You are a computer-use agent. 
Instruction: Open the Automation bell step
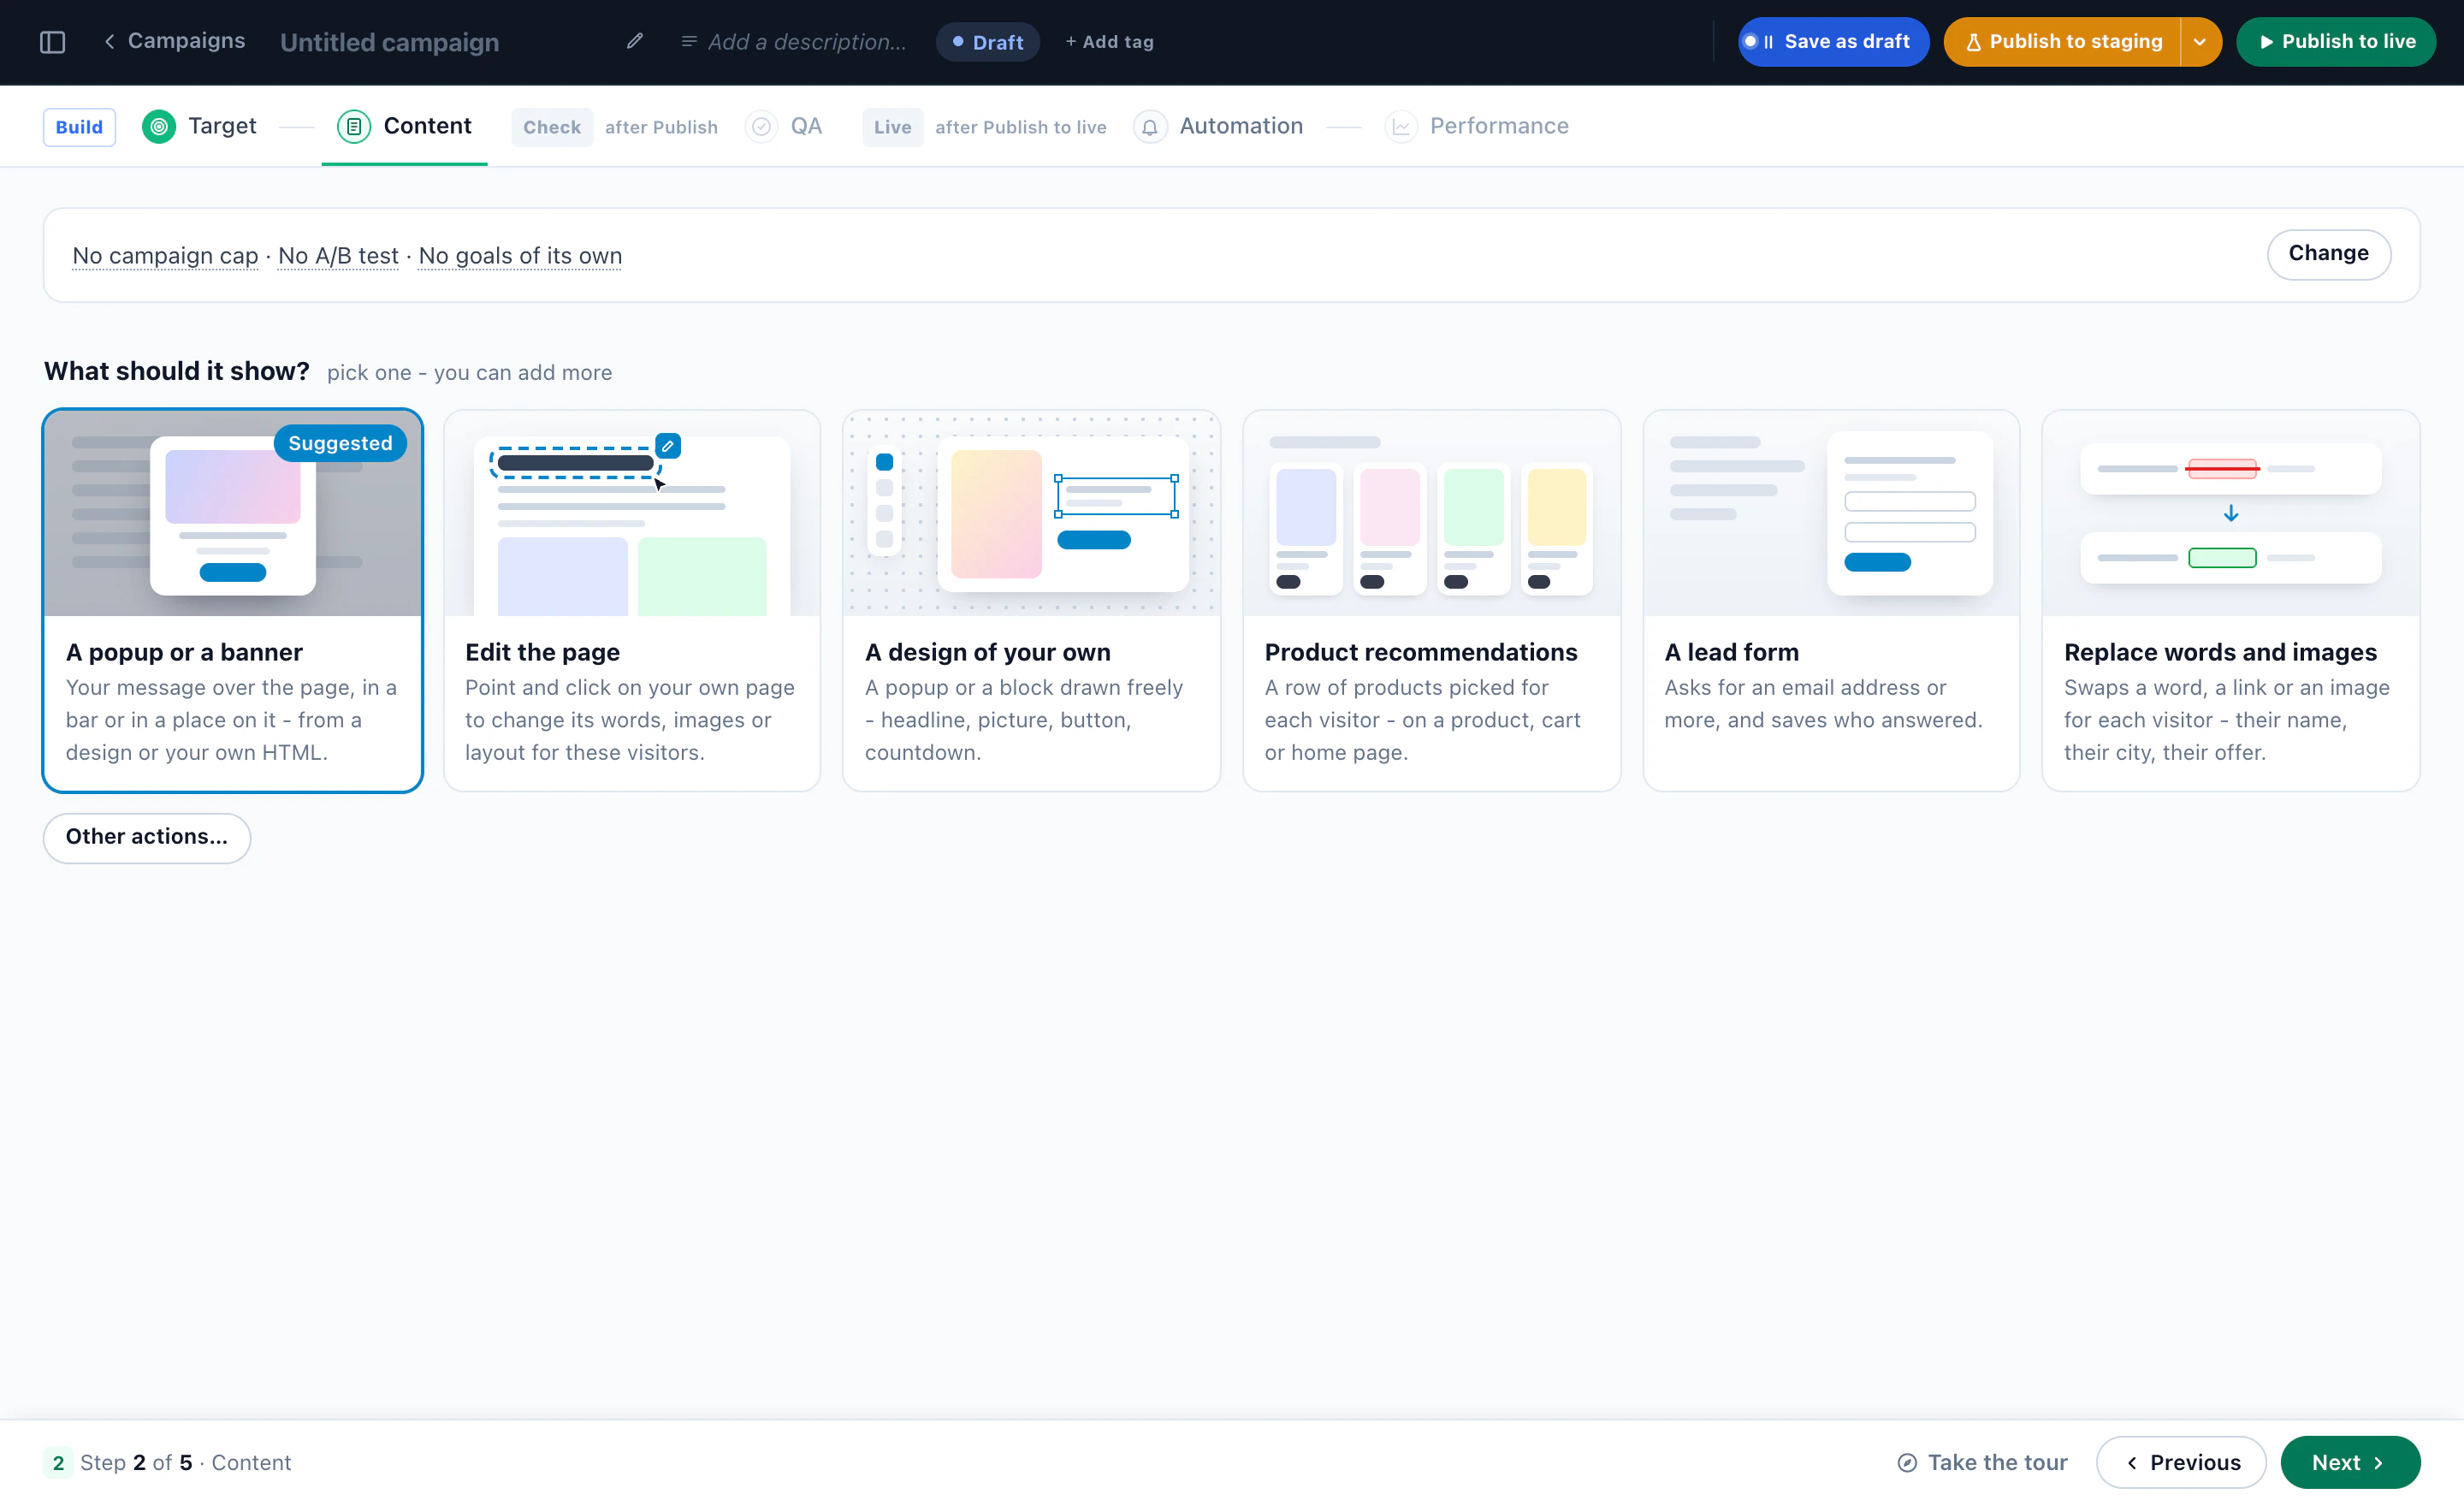1149,126
